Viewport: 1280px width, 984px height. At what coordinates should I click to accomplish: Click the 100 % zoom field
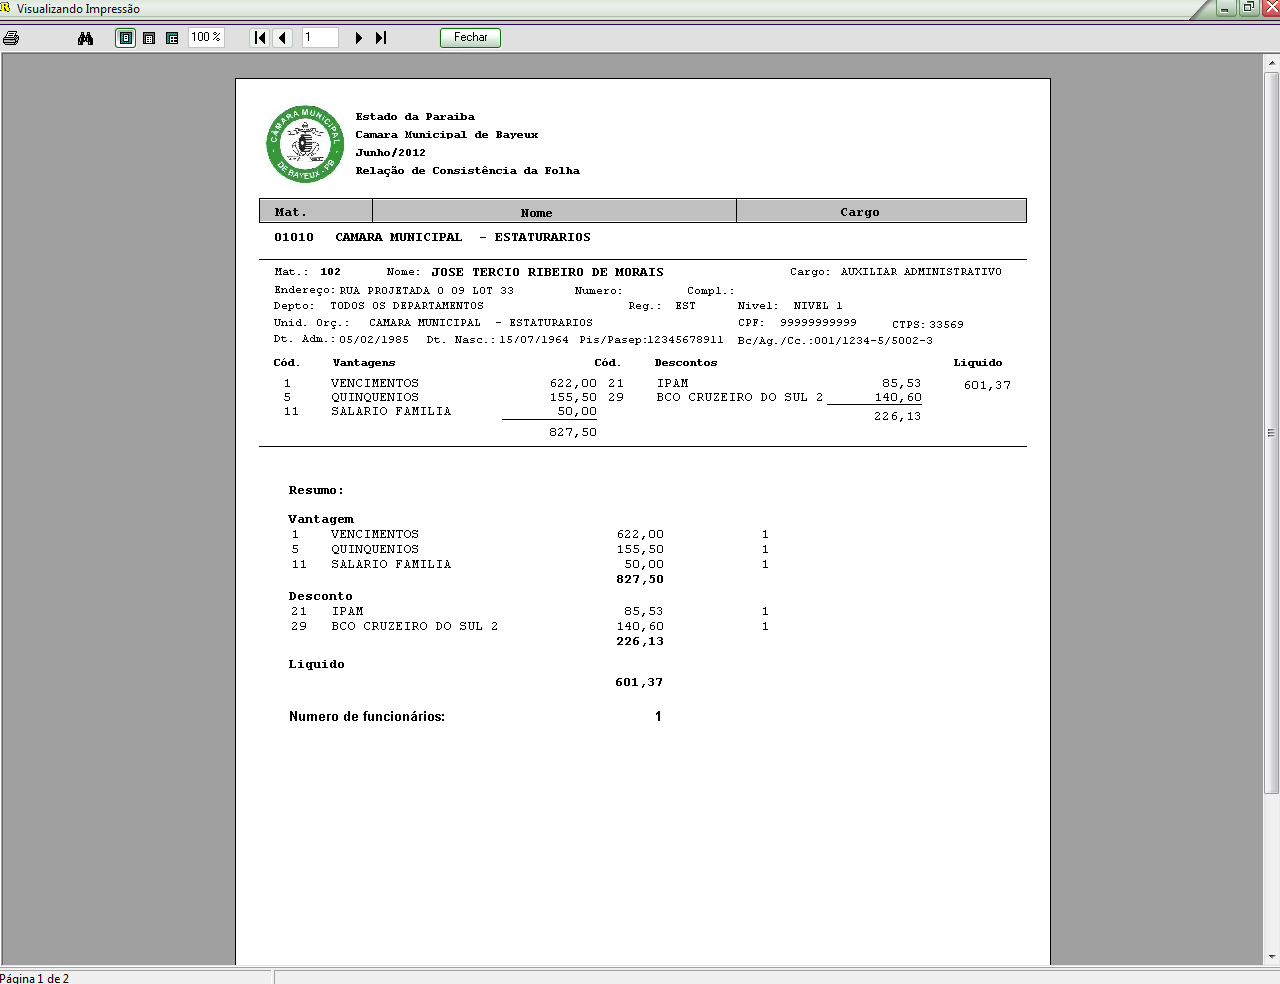pyautogui.click(x=206, y=38)
